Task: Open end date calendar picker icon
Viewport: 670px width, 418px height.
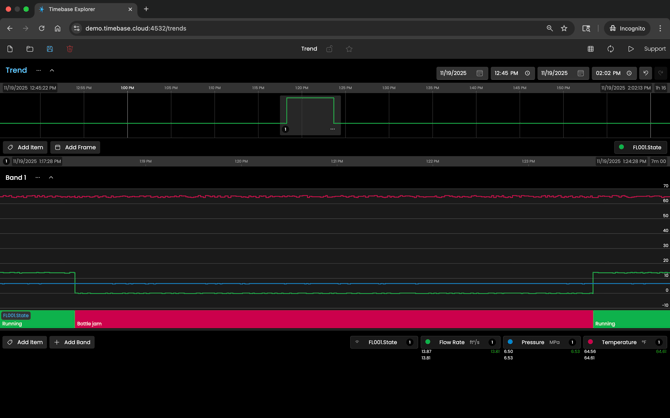Action: click(x=580, y=73)
